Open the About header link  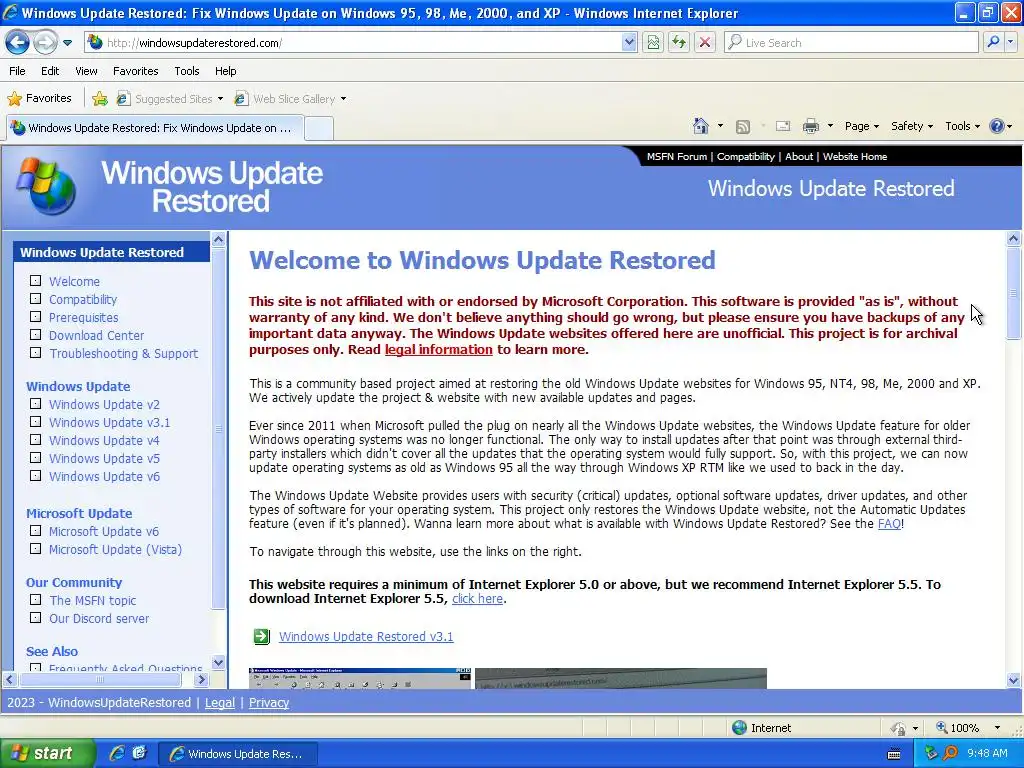coord(799,157)
